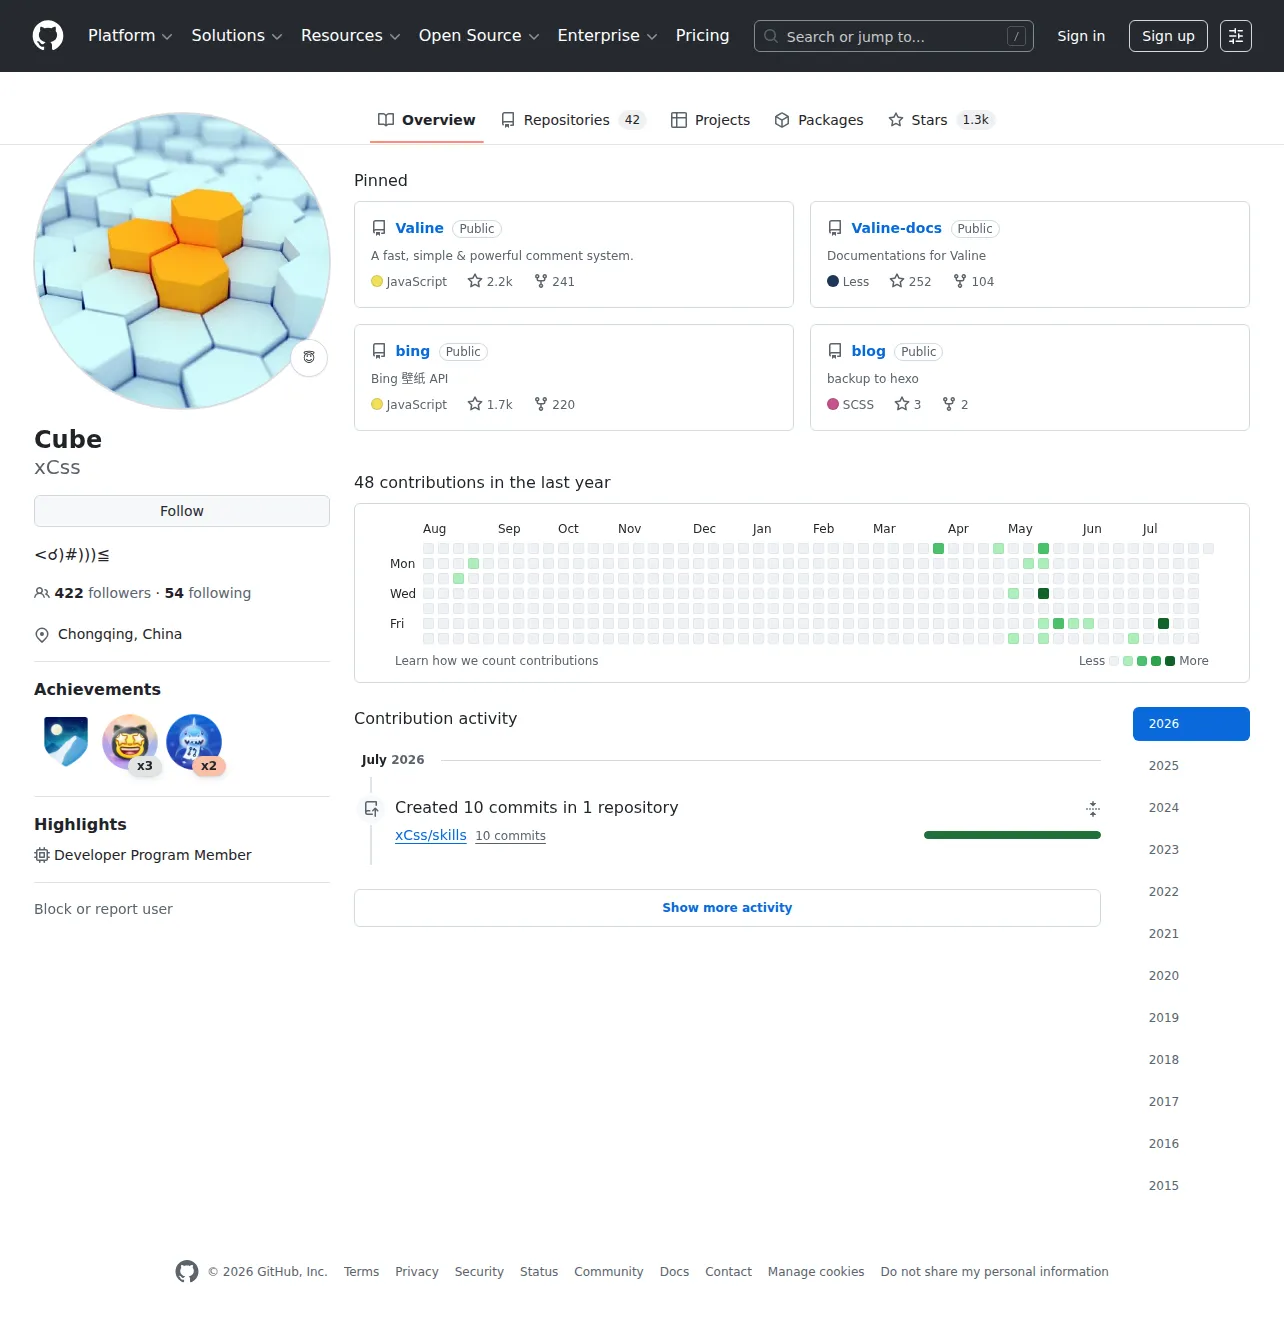View Valine-docs stargazers count 252

coord(910,282)
